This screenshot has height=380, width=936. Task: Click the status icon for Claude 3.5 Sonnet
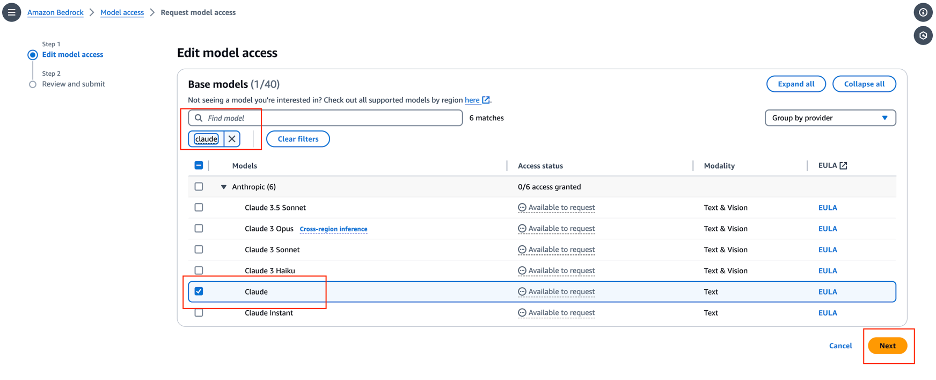(x=522, y=208)
